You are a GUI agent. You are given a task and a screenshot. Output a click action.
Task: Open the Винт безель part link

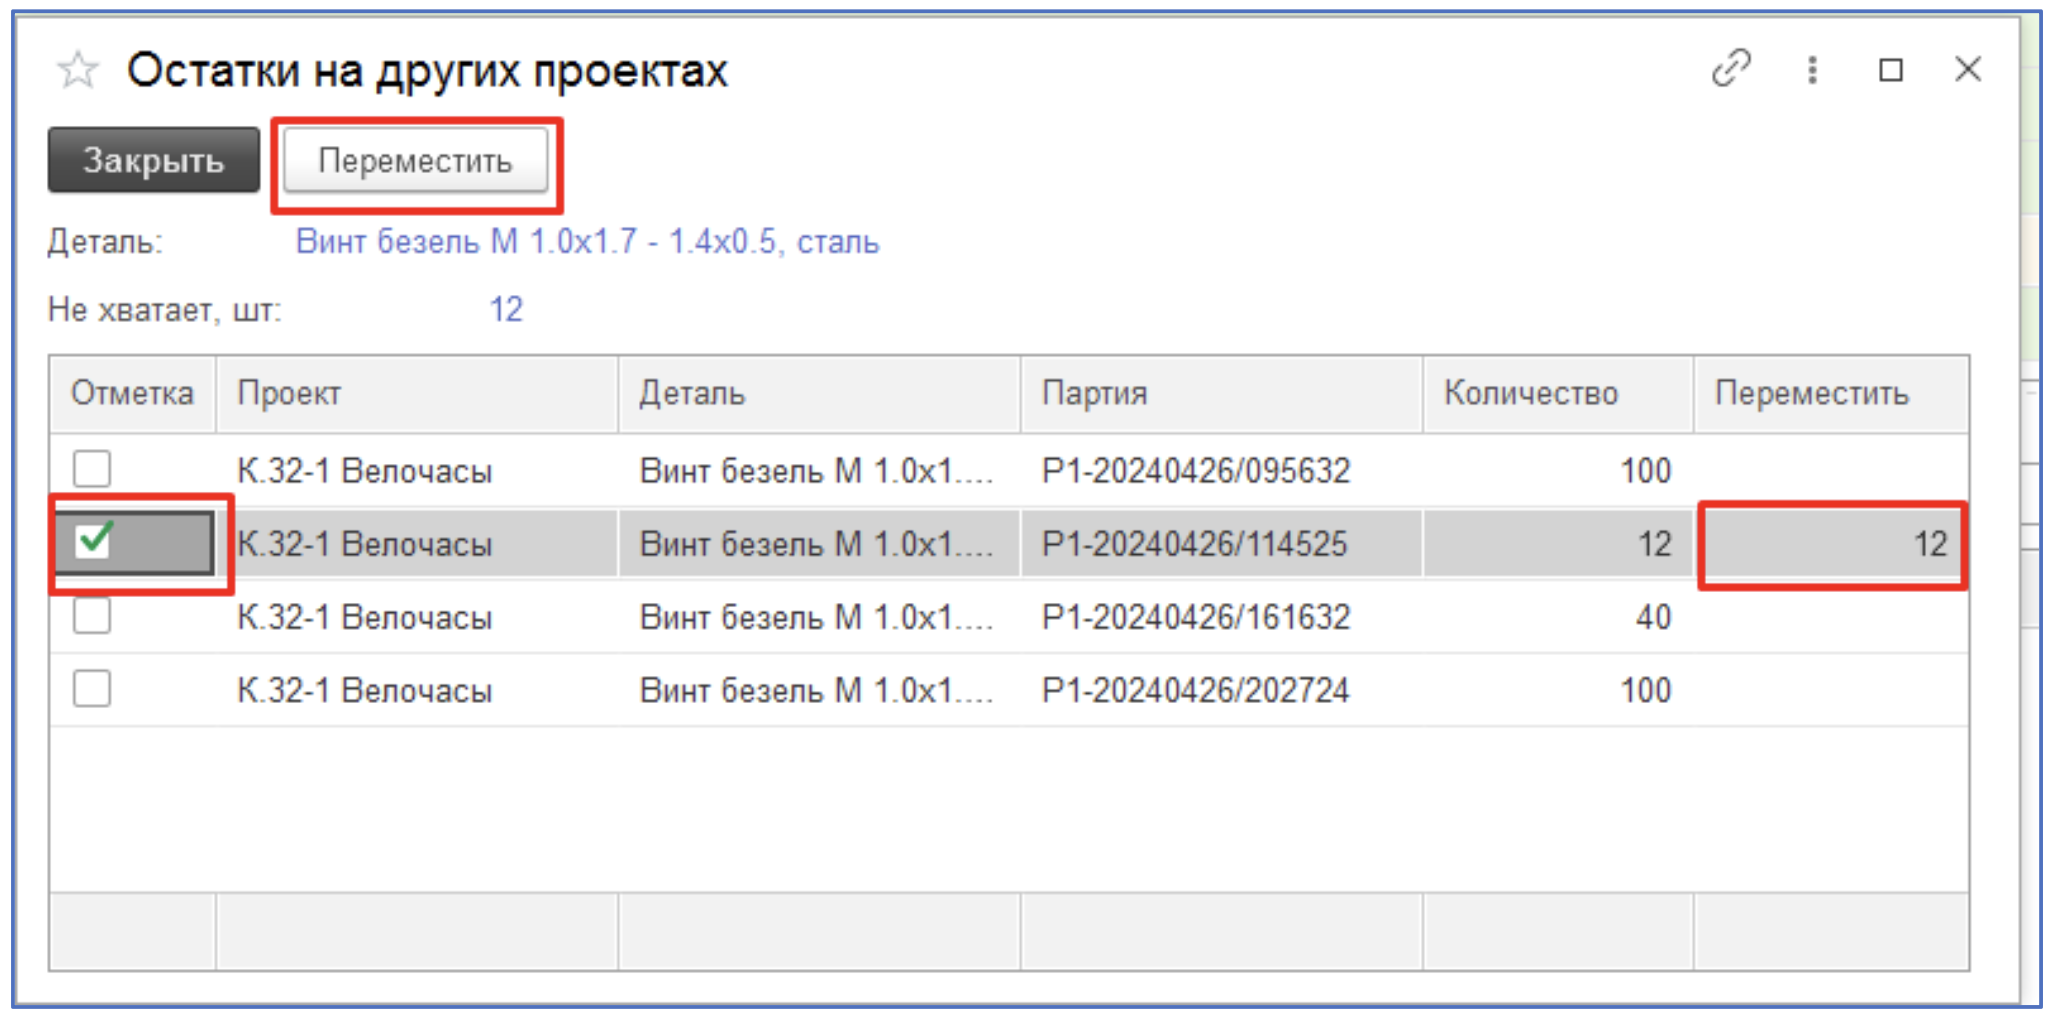click(x=587, y=242)
